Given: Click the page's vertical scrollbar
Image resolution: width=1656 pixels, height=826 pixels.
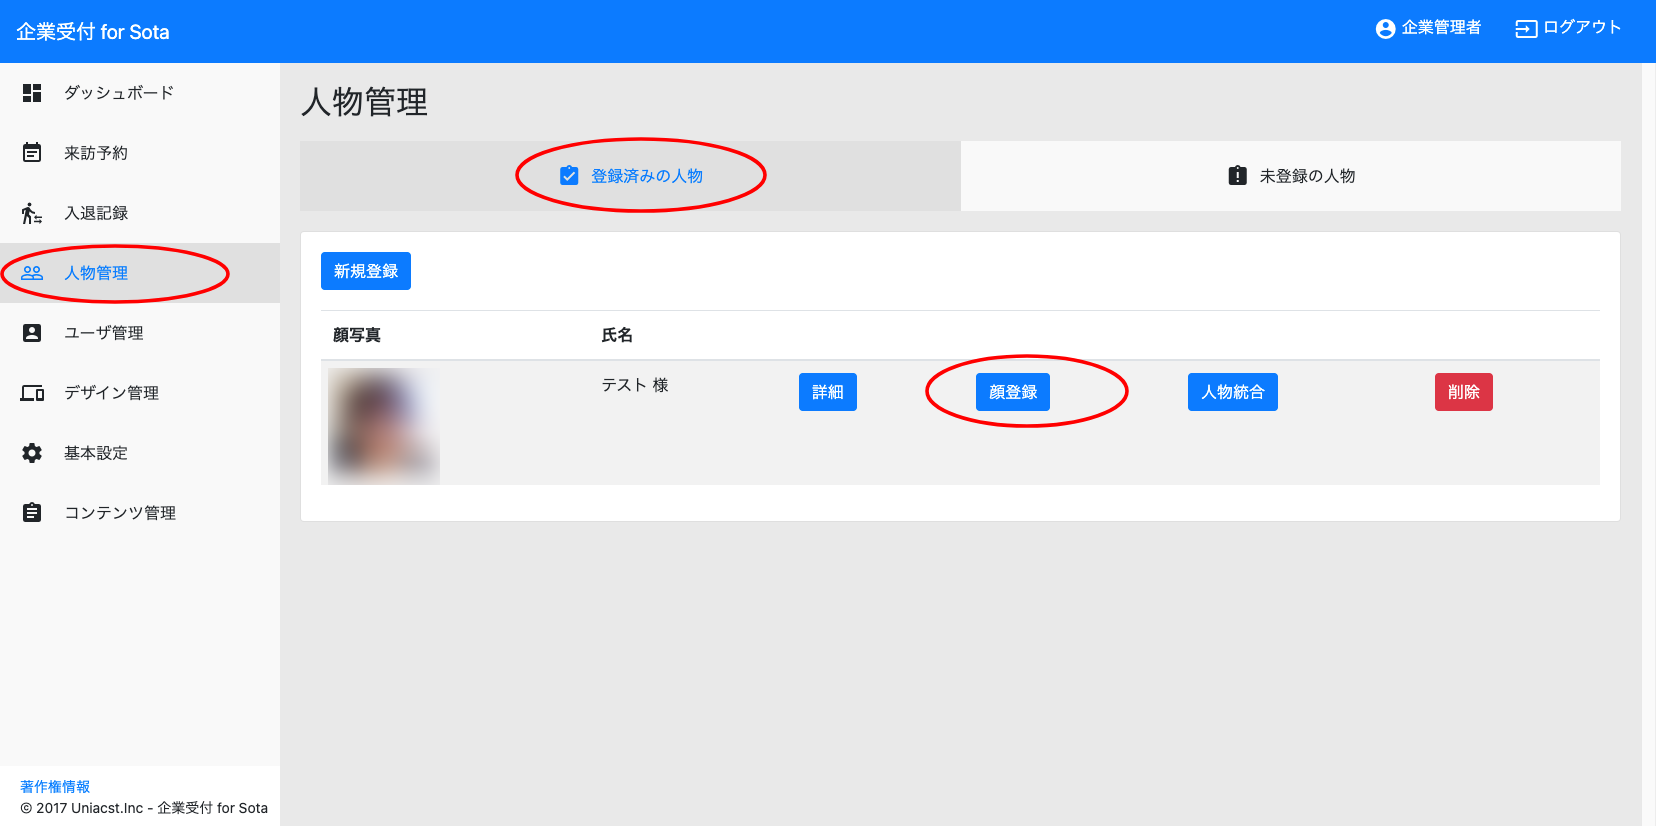Looking at the screenshot, I should (1649, 444).
